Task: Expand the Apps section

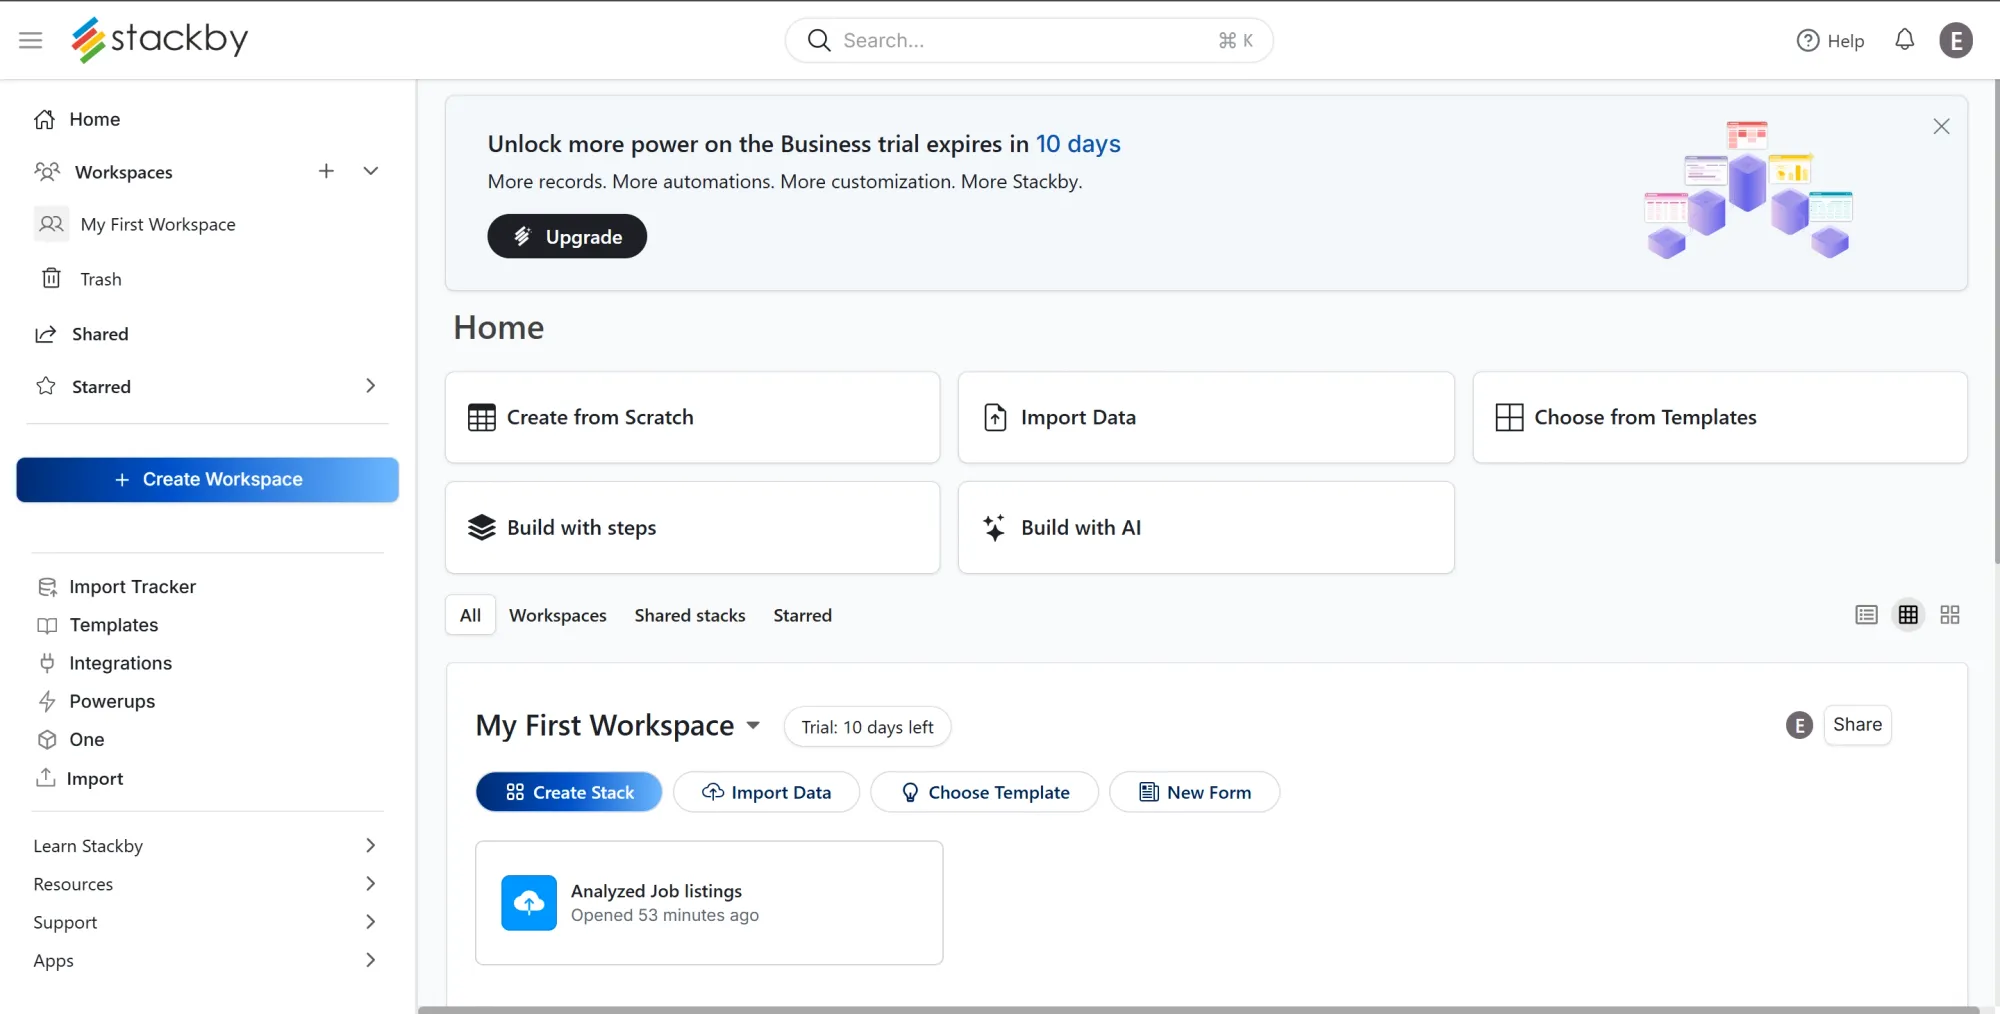Action: click(370, 960)
